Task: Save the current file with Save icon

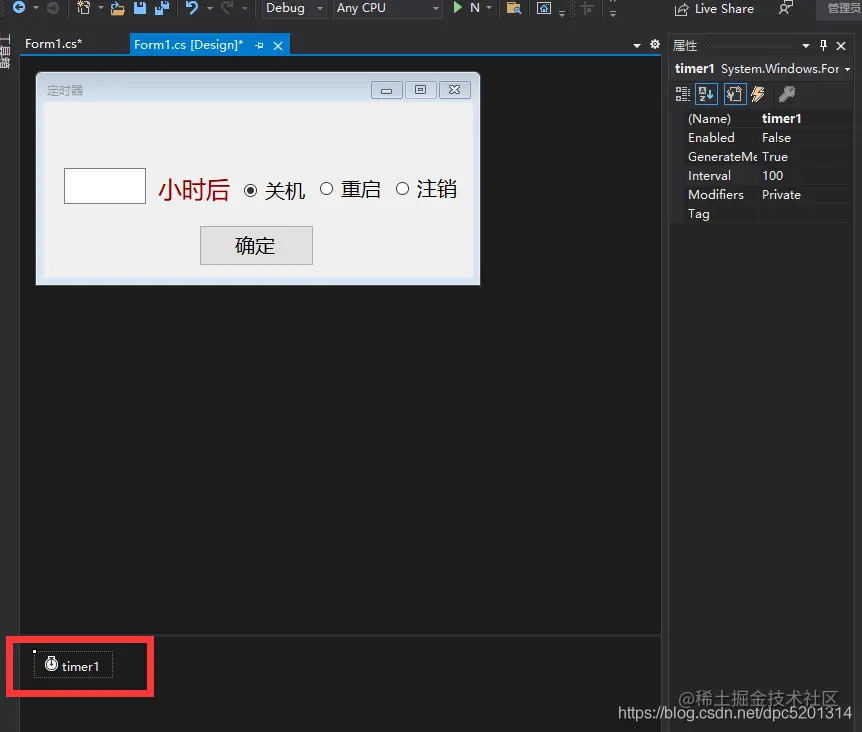Action: point(140,8)
